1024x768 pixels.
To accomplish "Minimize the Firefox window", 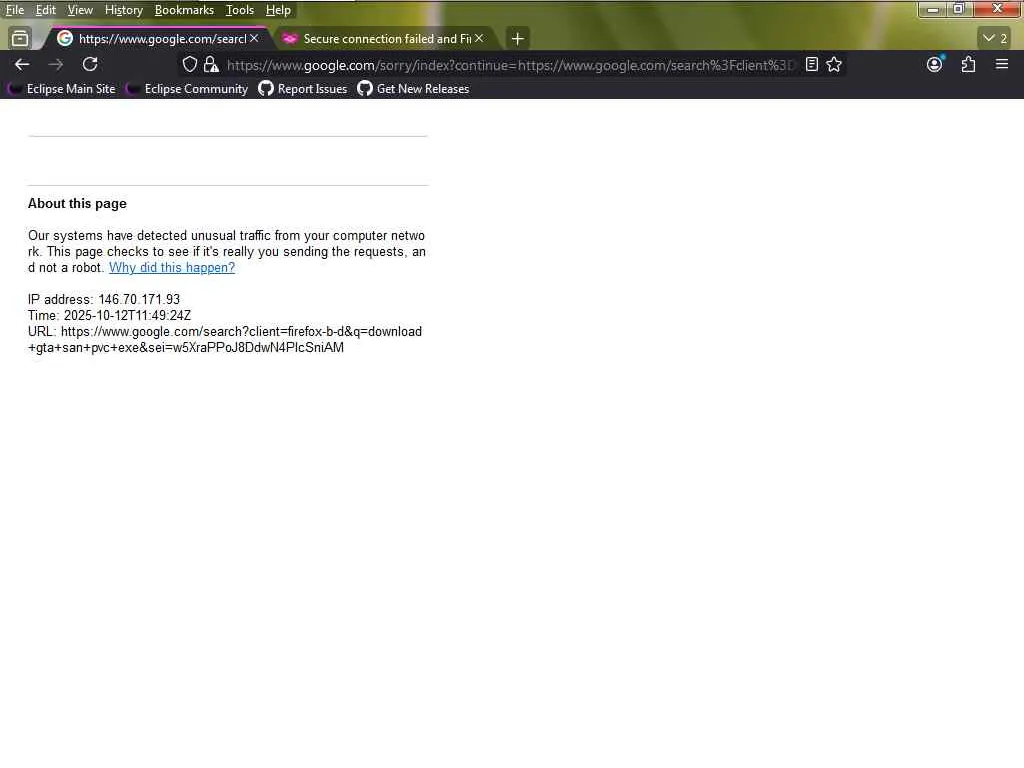I will pos(933,9).
